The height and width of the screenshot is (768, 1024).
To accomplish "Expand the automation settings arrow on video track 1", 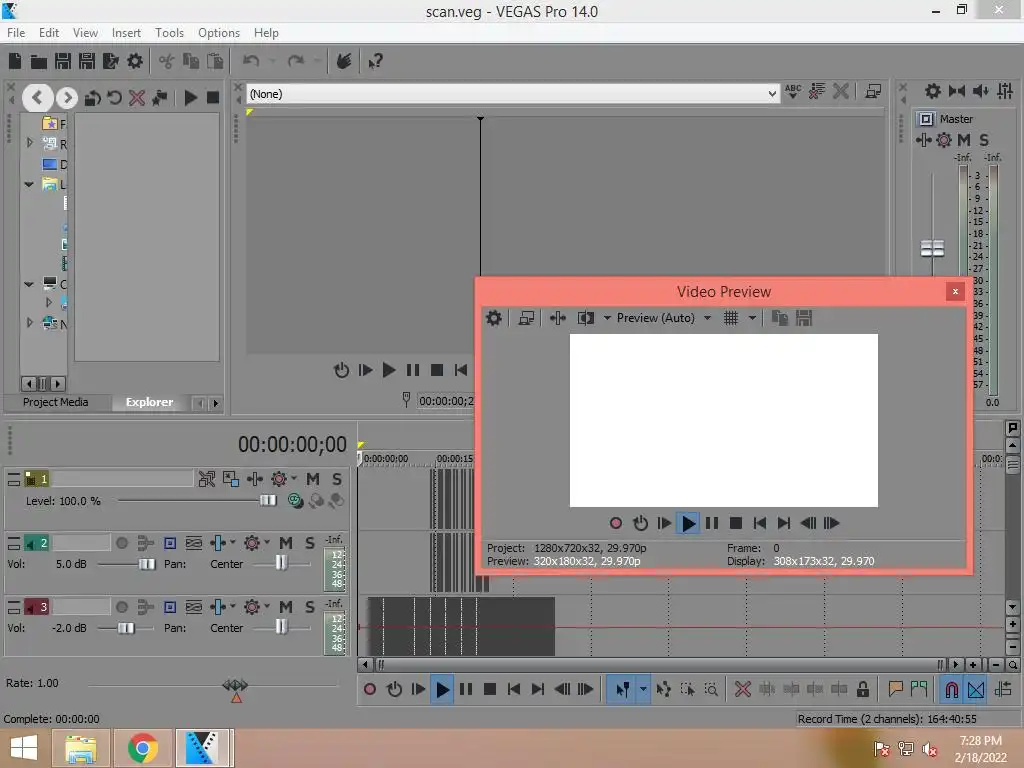I will 294,478.
